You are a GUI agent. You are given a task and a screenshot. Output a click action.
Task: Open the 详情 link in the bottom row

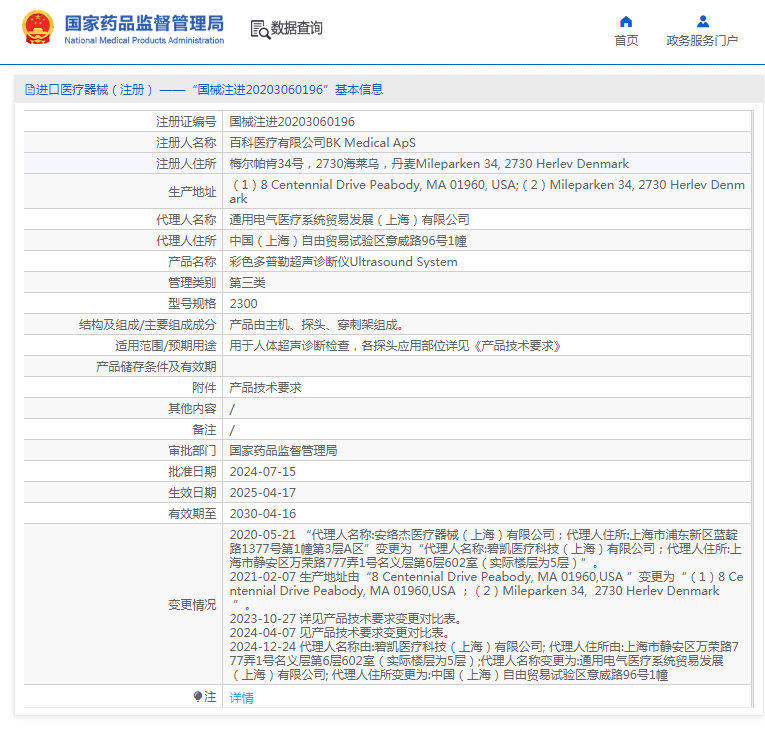pos(241,698)
